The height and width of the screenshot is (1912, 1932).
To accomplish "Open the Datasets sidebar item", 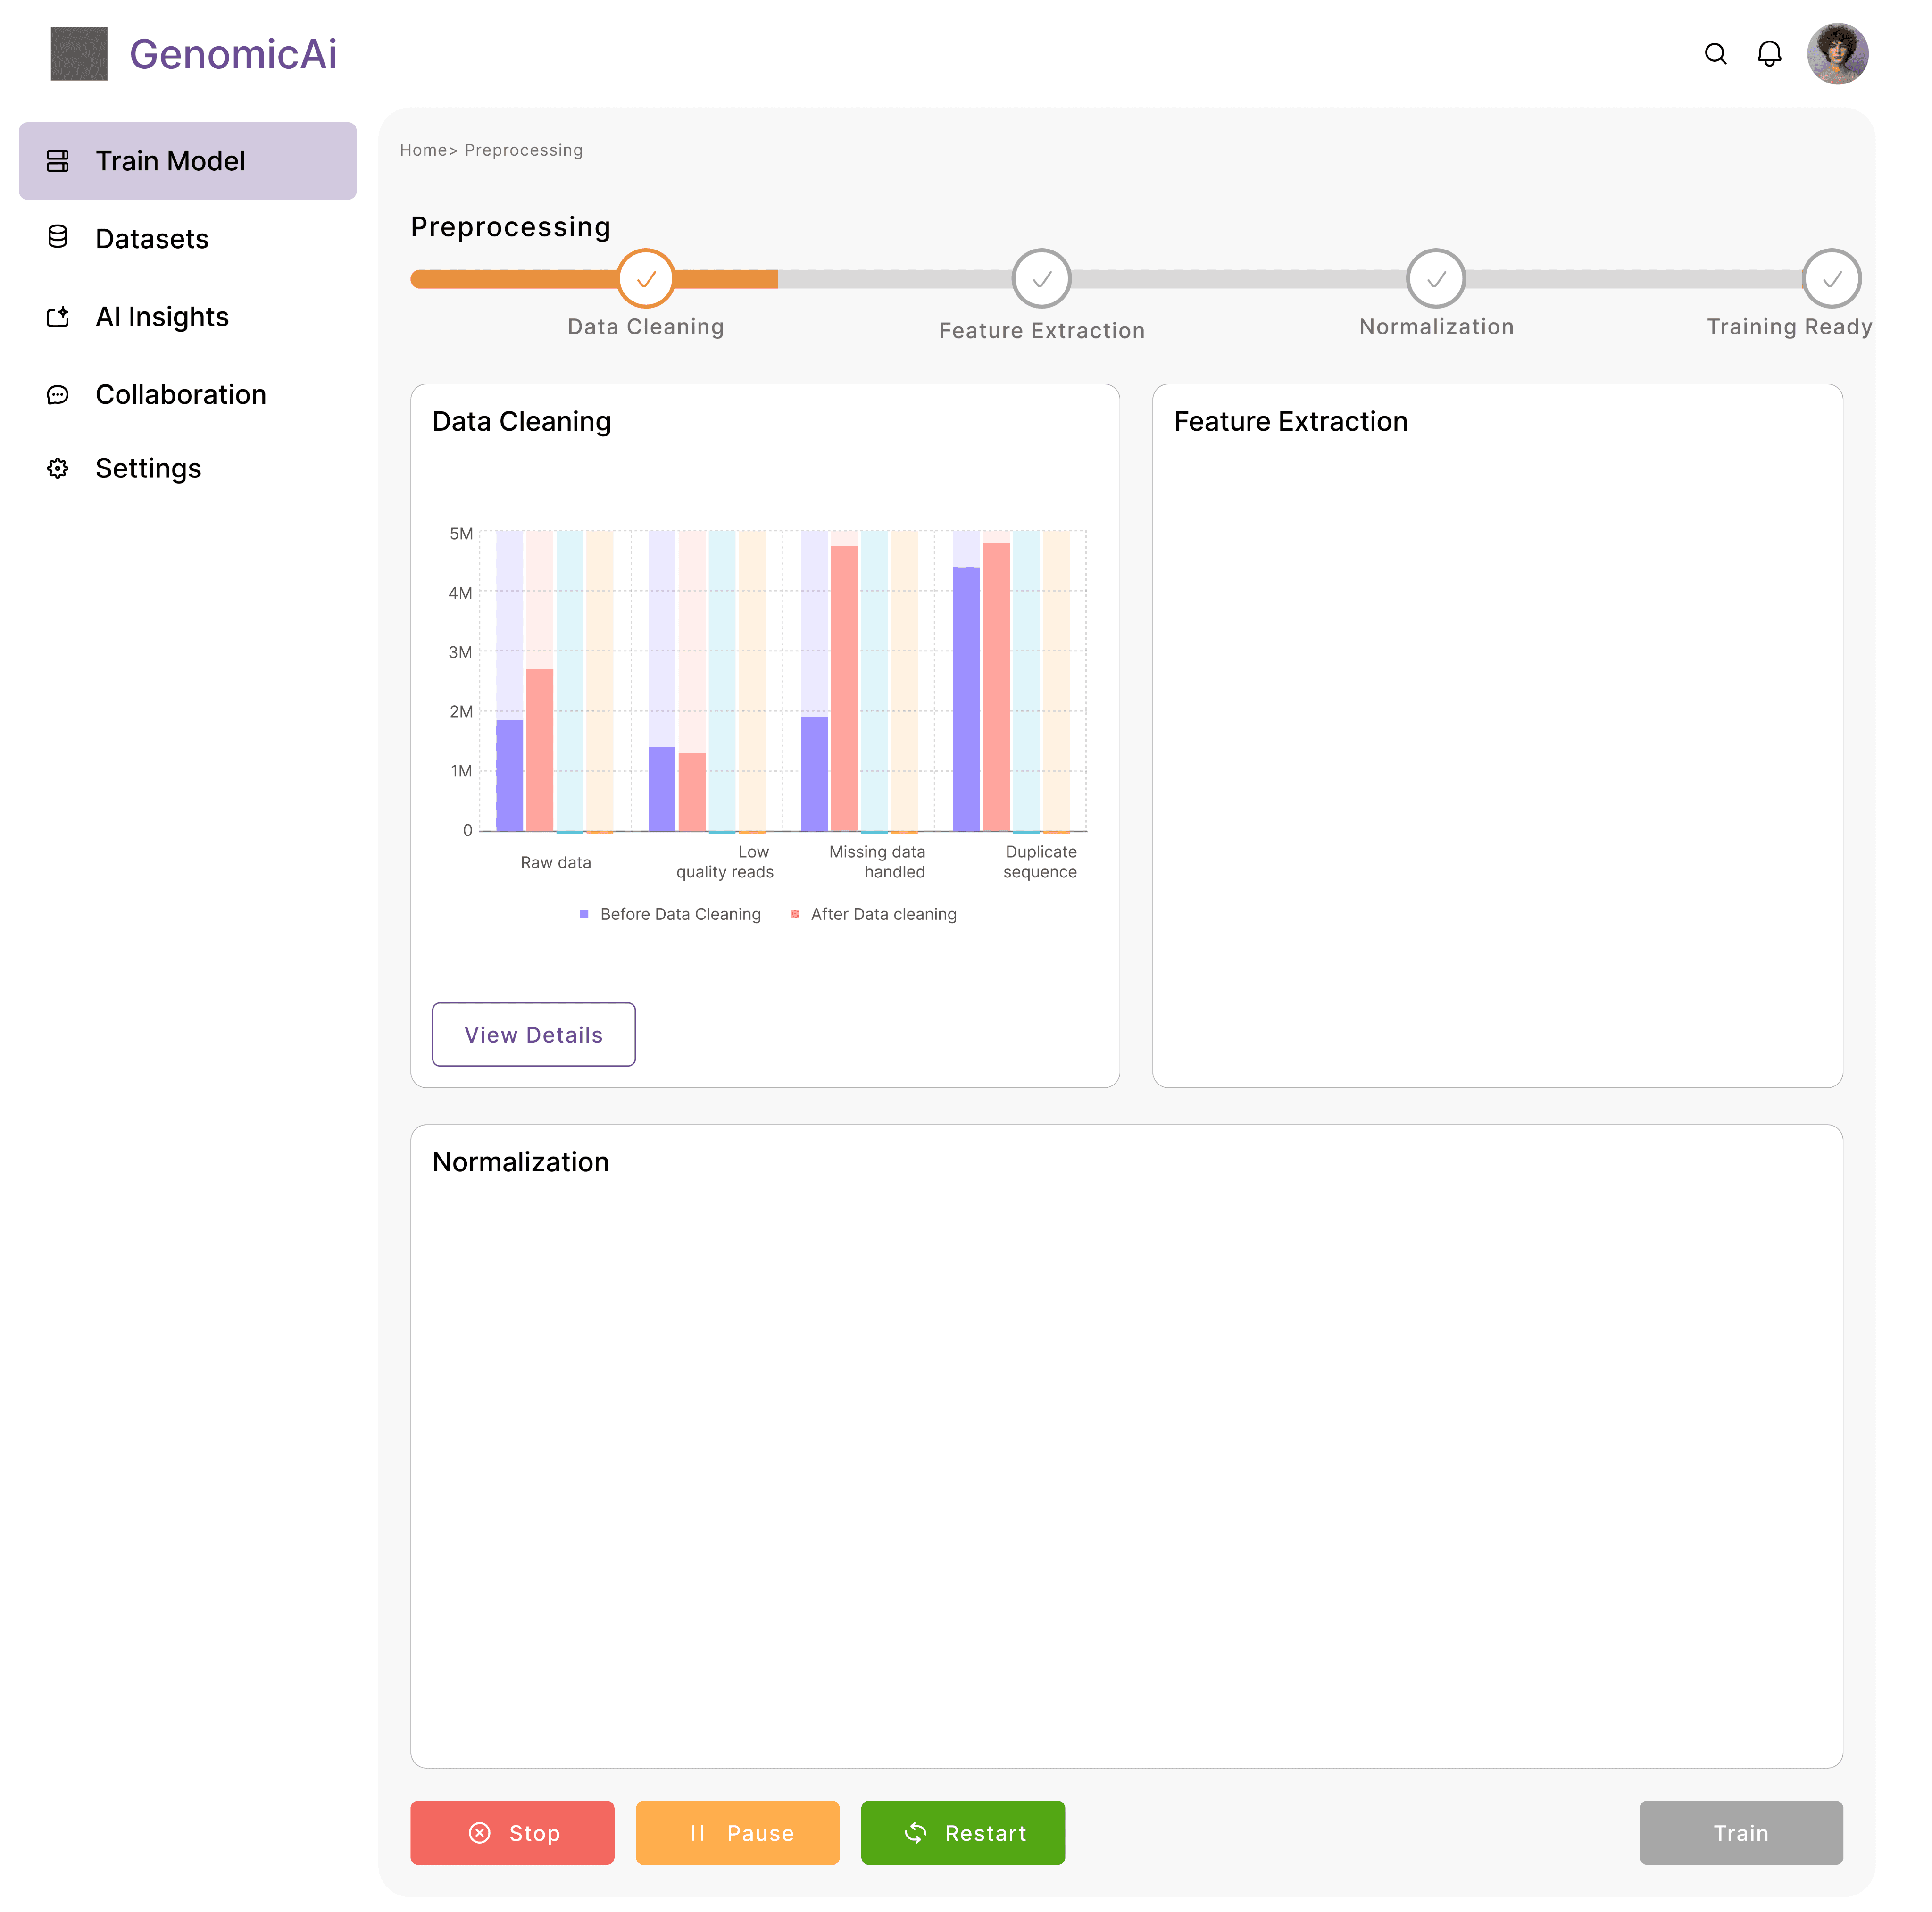I will [152, 239].
